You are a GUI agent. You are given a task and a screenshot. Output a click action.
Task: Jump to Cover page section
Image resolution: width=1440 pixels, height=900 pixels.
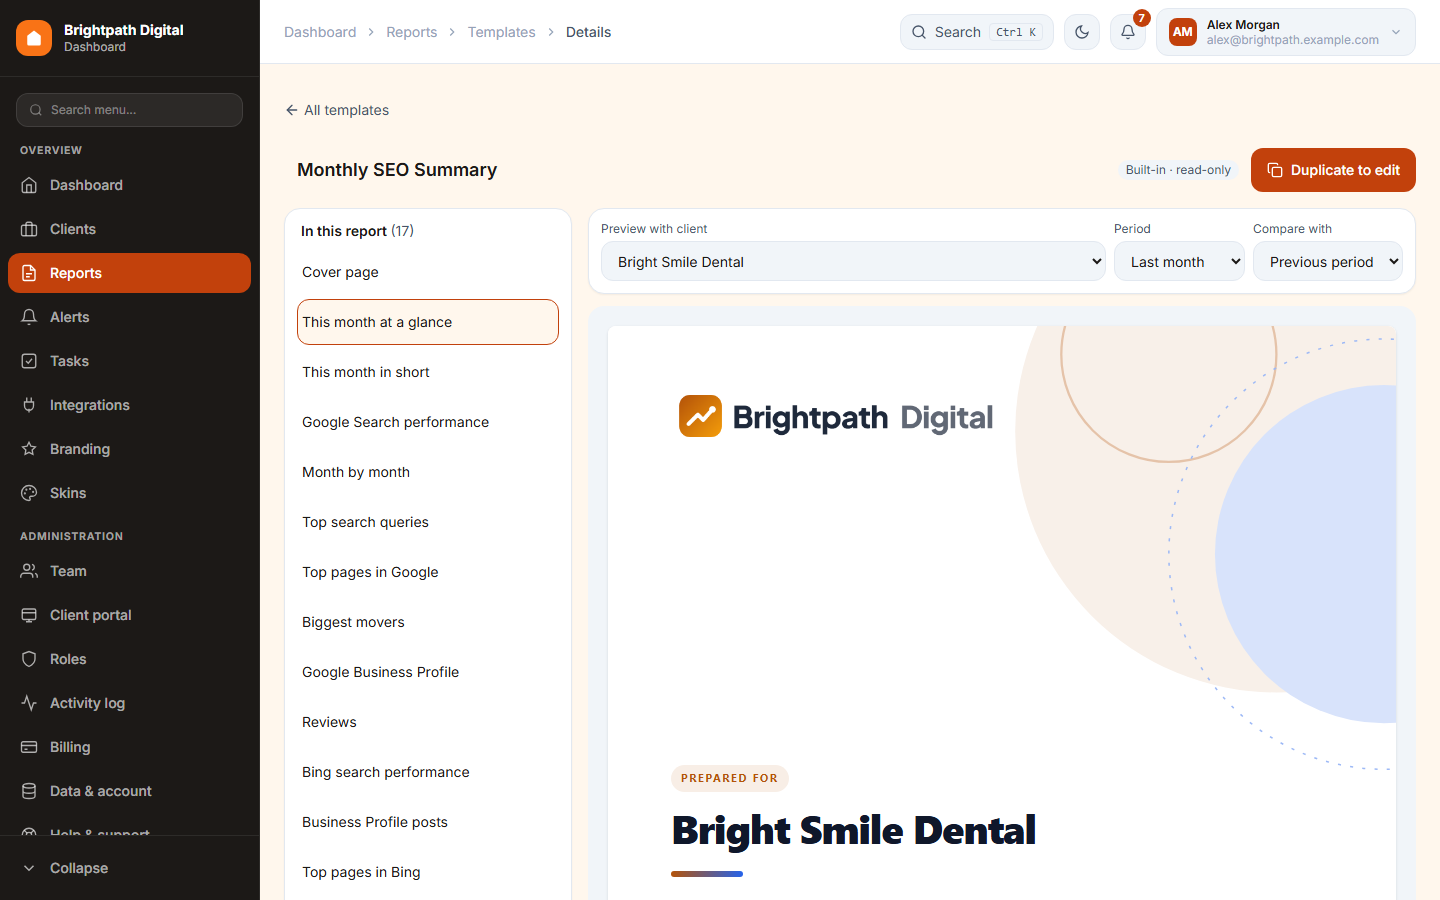(428, 272)
